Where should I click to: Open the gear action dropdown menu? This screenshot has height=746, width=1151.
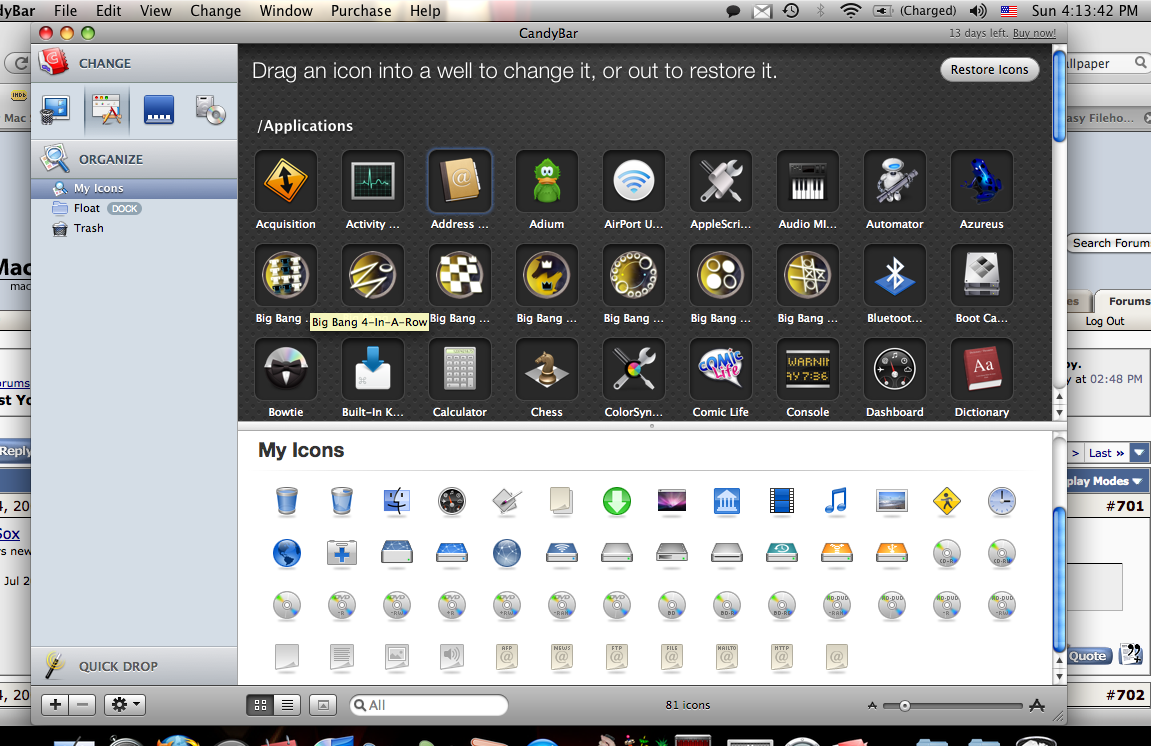(125, 705)
